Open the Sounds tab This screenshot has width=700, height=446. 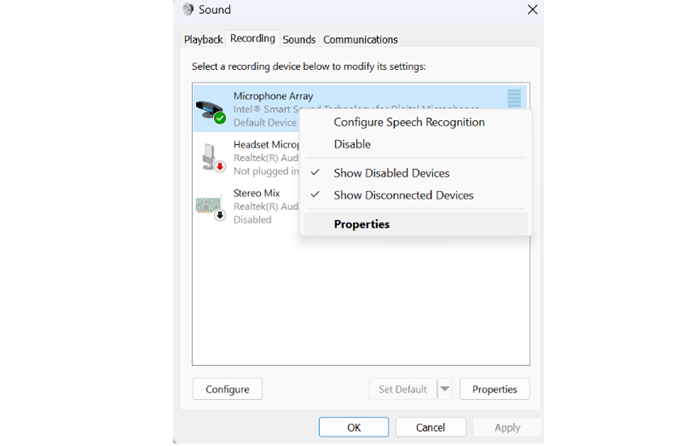tap(299, 40)
